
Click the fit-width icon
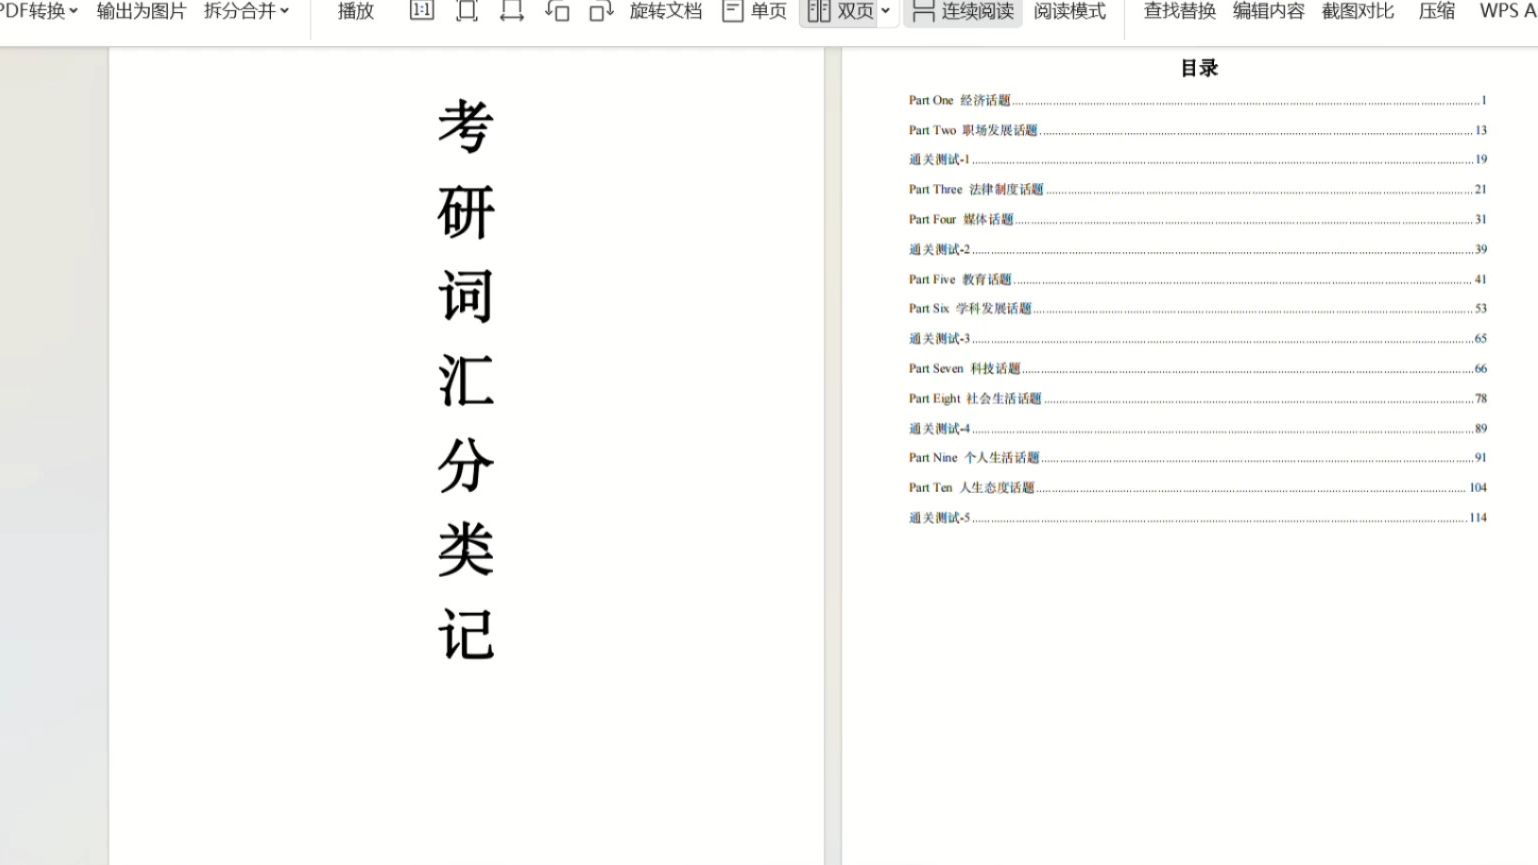(x=513, y=10)
